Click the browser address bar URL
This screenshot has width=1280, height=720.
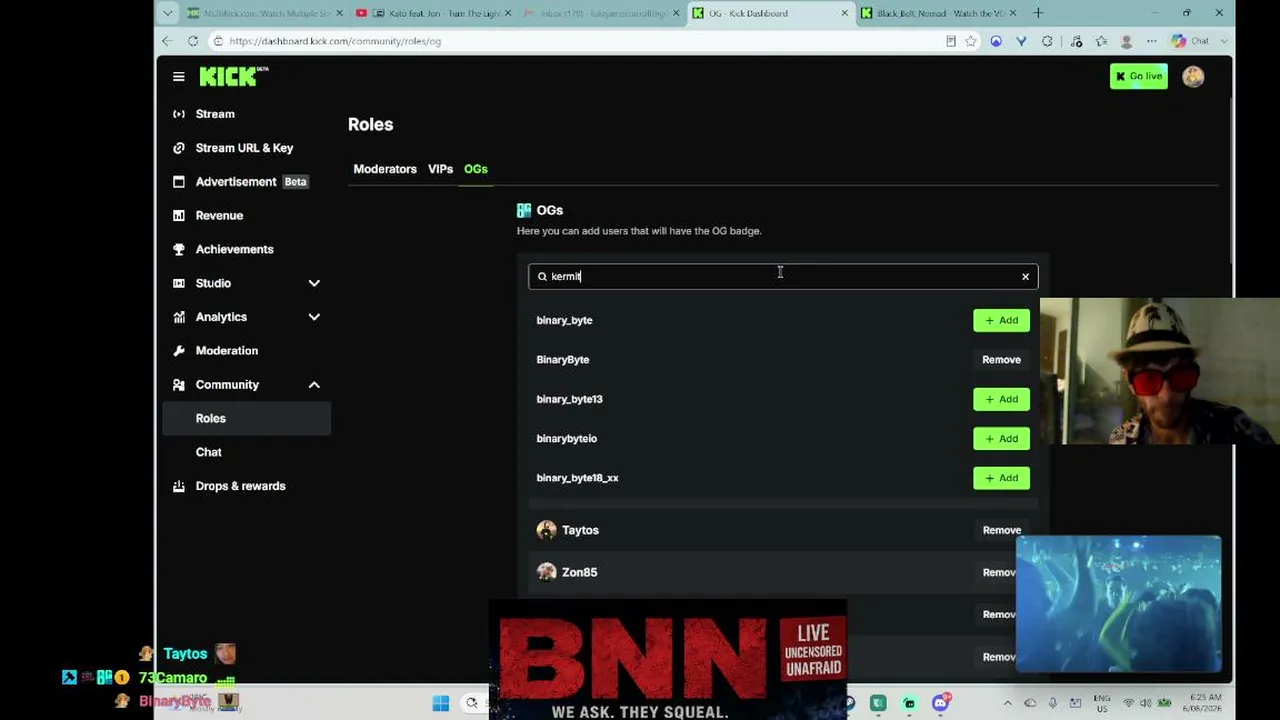point(335,41)
